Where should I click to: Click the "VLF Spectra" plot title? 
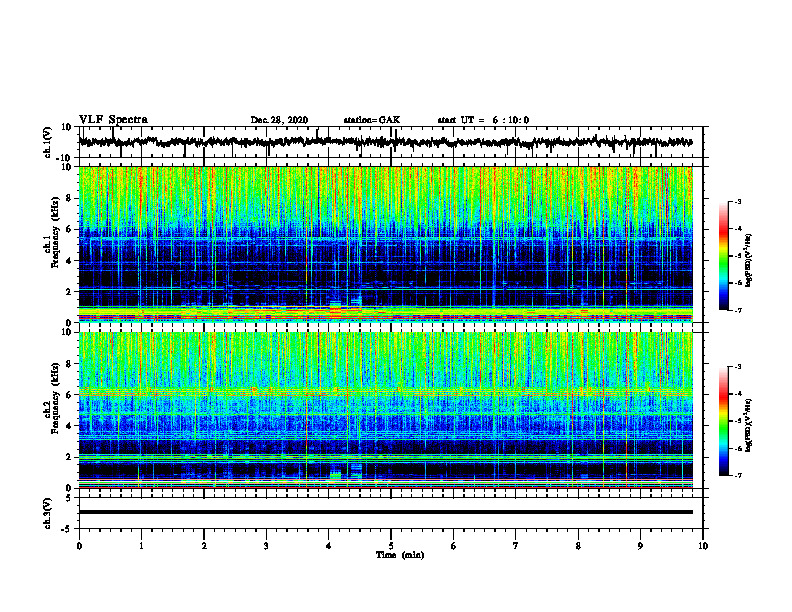[113, 120]
